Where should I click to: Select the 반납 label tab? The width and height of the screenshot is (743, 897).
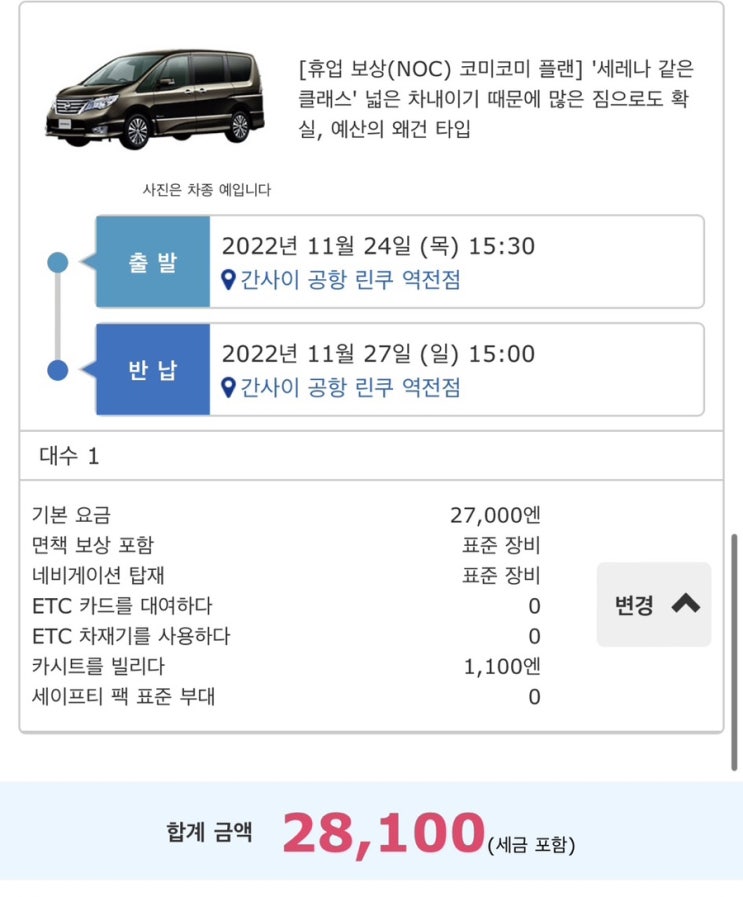pos(153,370)
